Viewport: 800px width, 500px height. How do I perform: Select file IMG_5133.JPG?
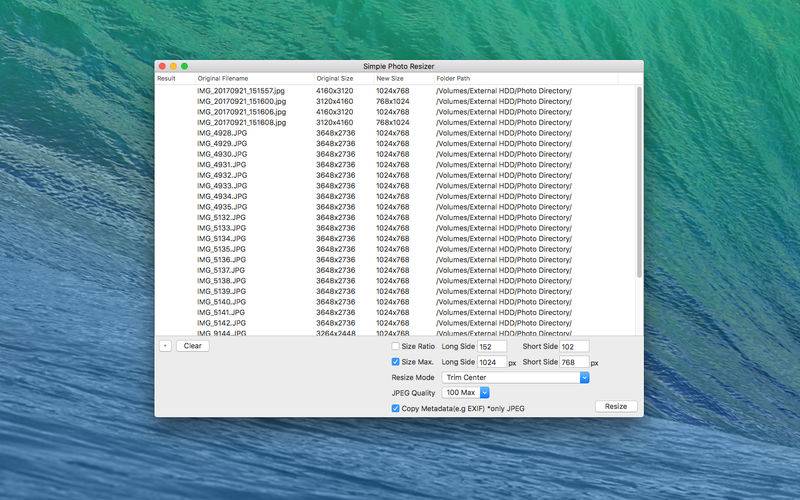pyautogui.click(x=395, y=228)
